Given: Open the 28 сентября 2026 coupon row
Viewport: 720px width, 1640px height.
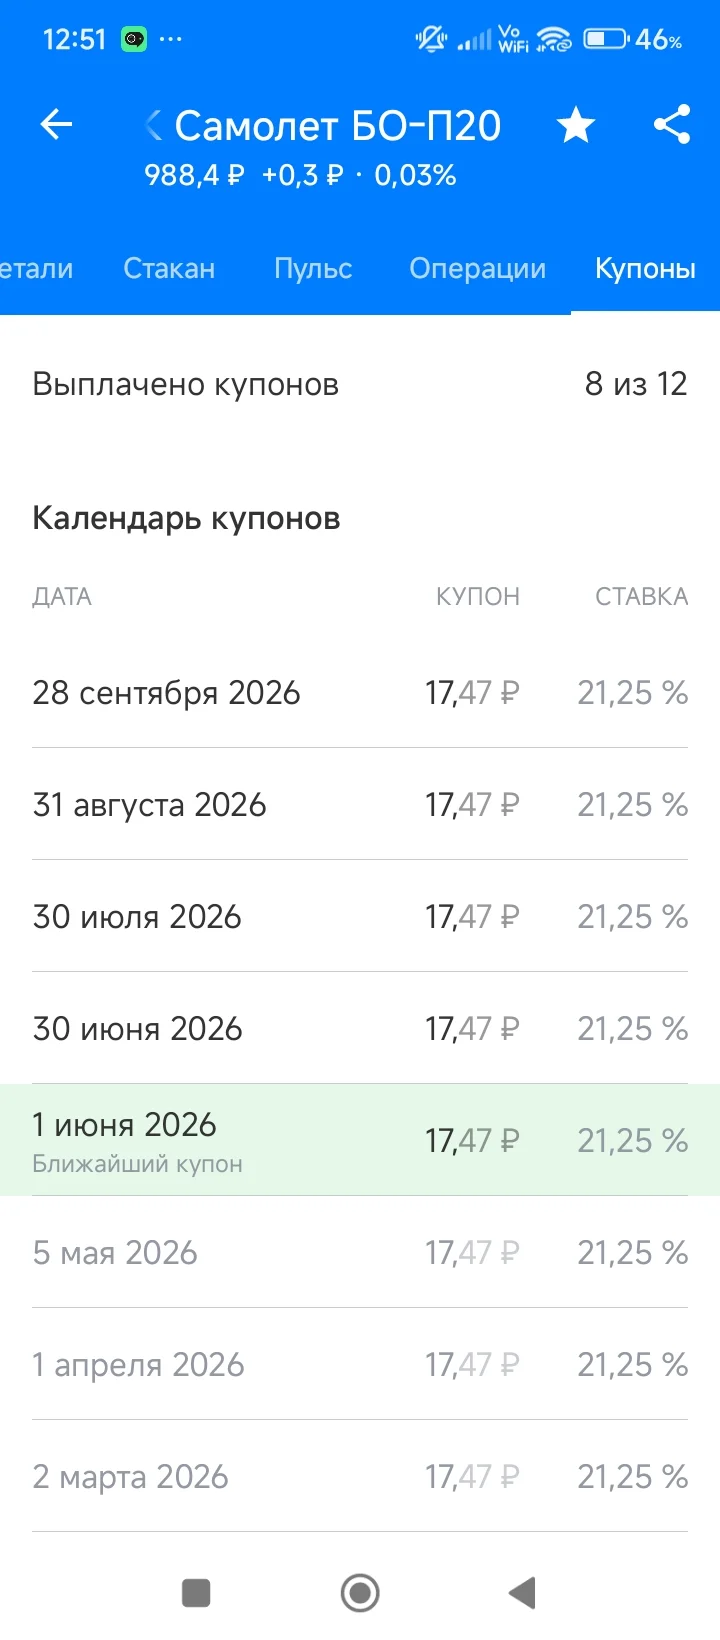Looking at the screenshot, I should [360, 692].
